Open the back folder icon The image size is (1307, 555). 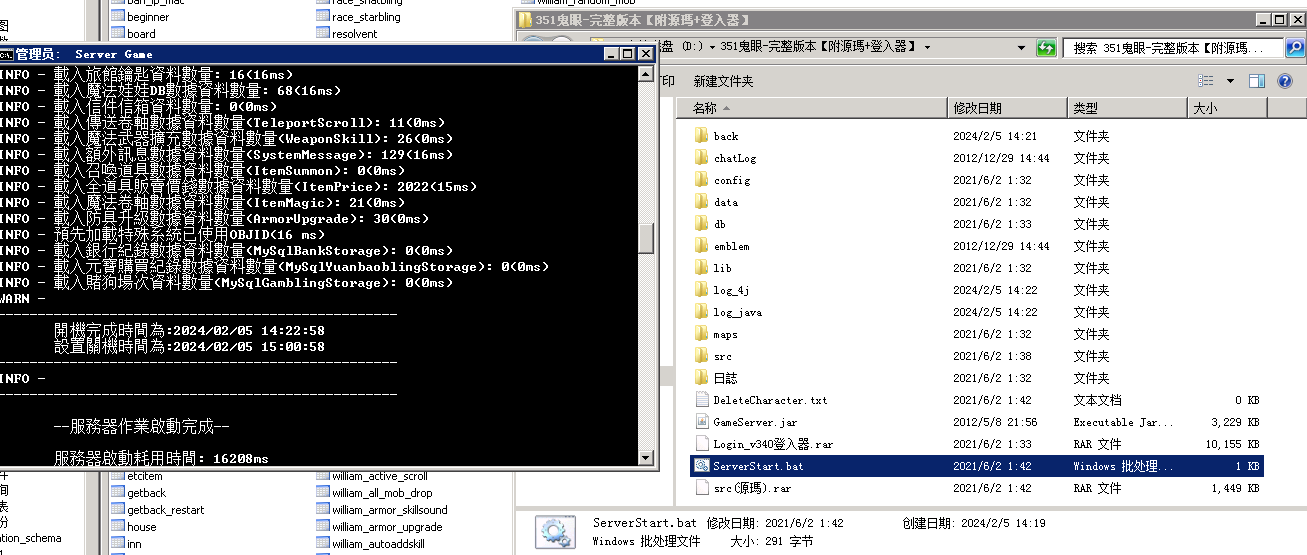(x=701, y=136)
